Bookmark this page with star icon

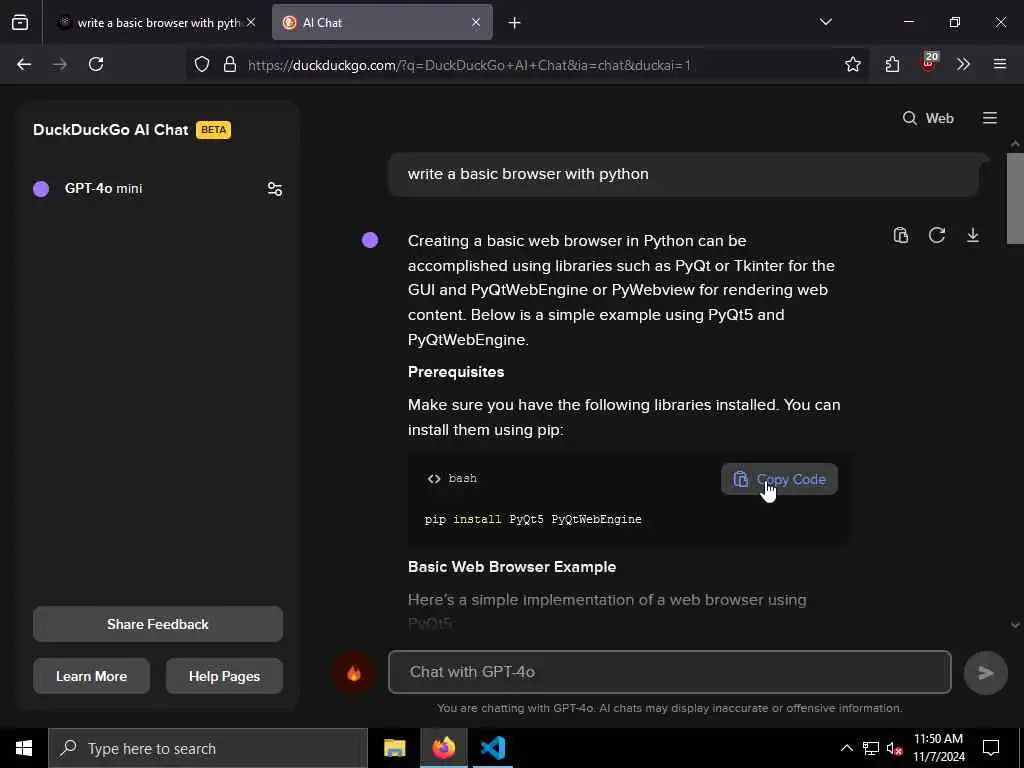[x=852, y=64]
